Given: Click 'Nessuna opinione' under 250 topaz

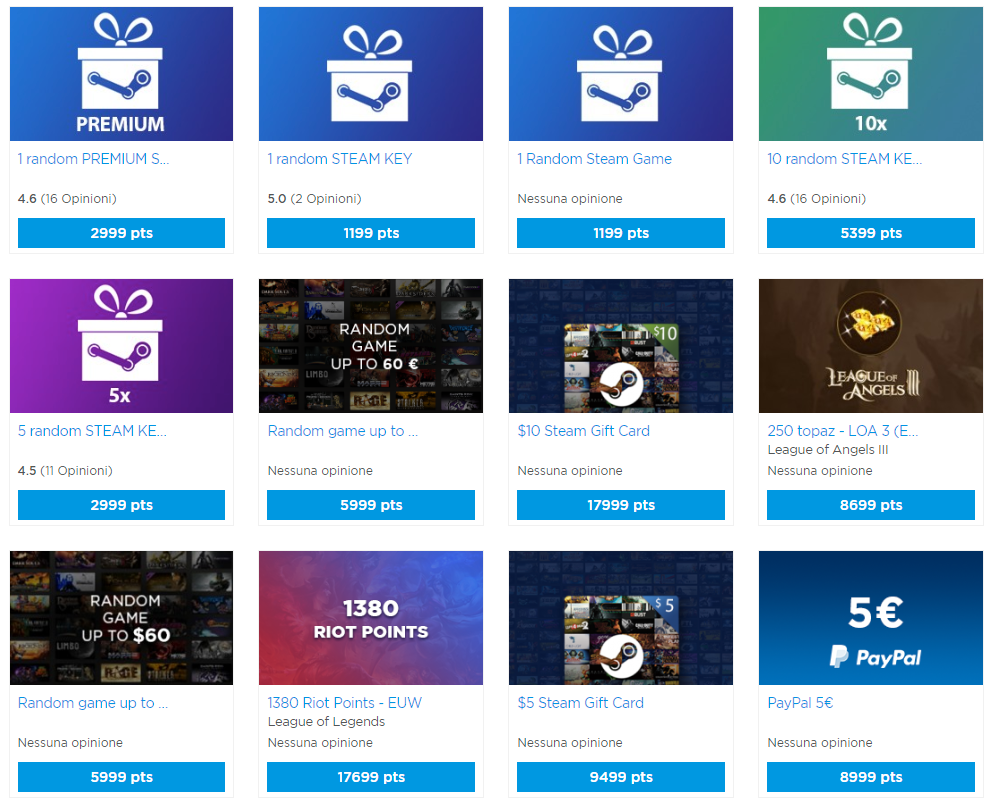Looking at the screenshot, I should [820, 471].
